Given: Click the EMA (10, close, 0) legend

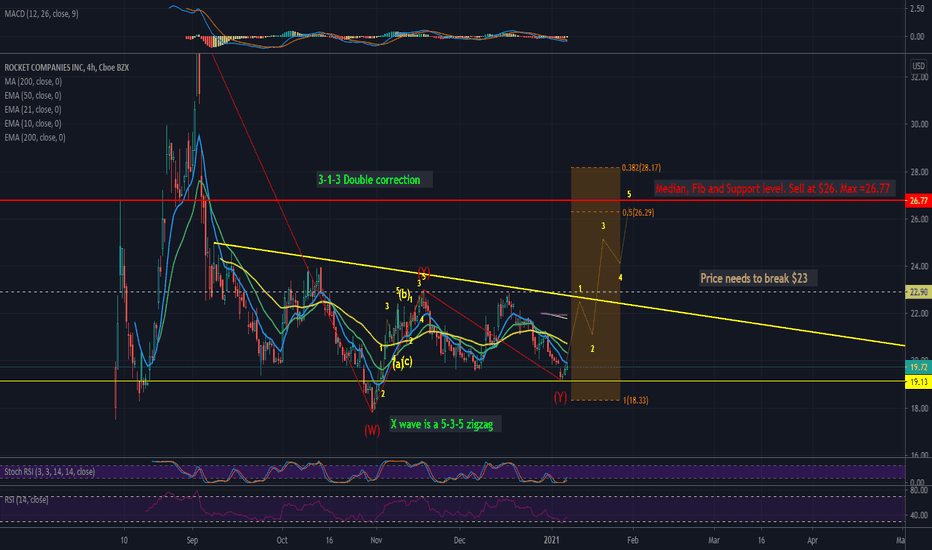Looking at the screenshot, I should click(33, 124).
